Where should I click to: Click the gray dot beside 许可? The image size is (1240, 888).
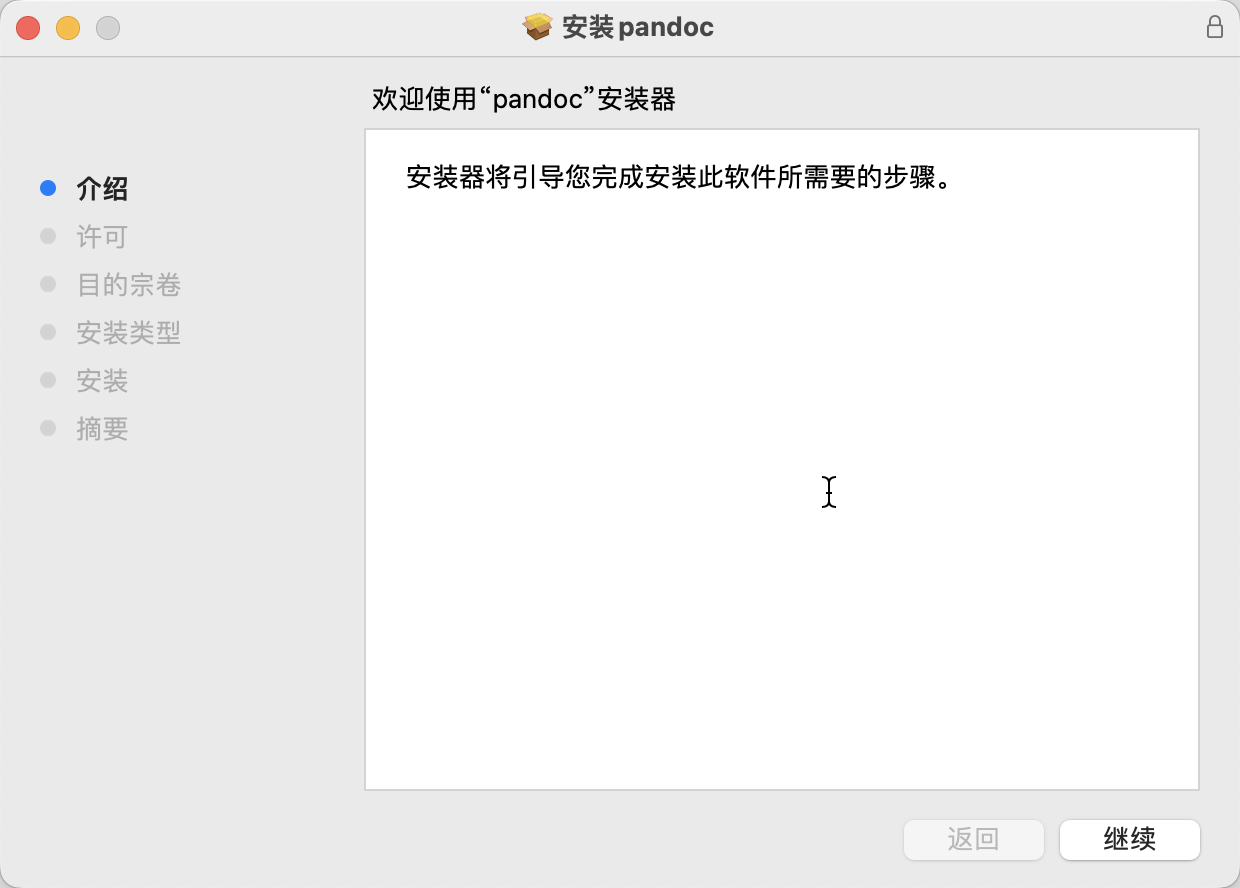(48, 236)
